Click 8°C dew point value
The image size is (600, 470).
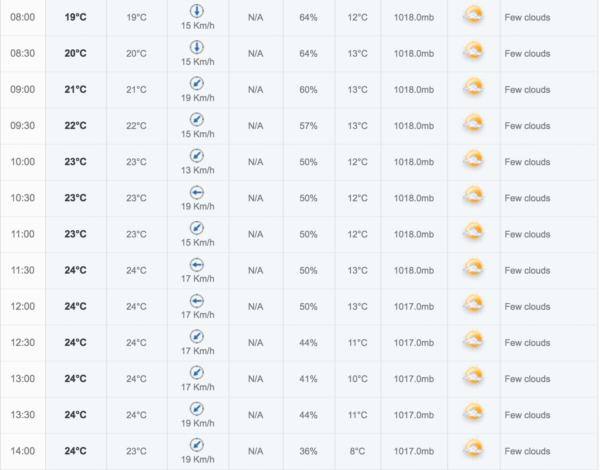tap(357, 451)
